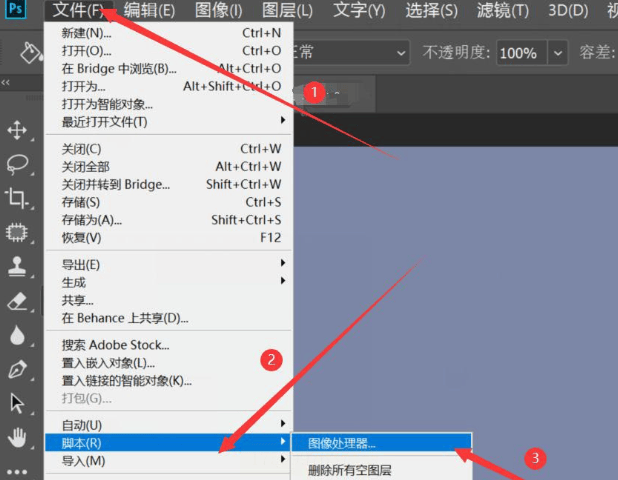This screenshot has width=618, height=480.
Task: Select the Eraser tool
Action: pyautogui.click(x=17, y=301)
